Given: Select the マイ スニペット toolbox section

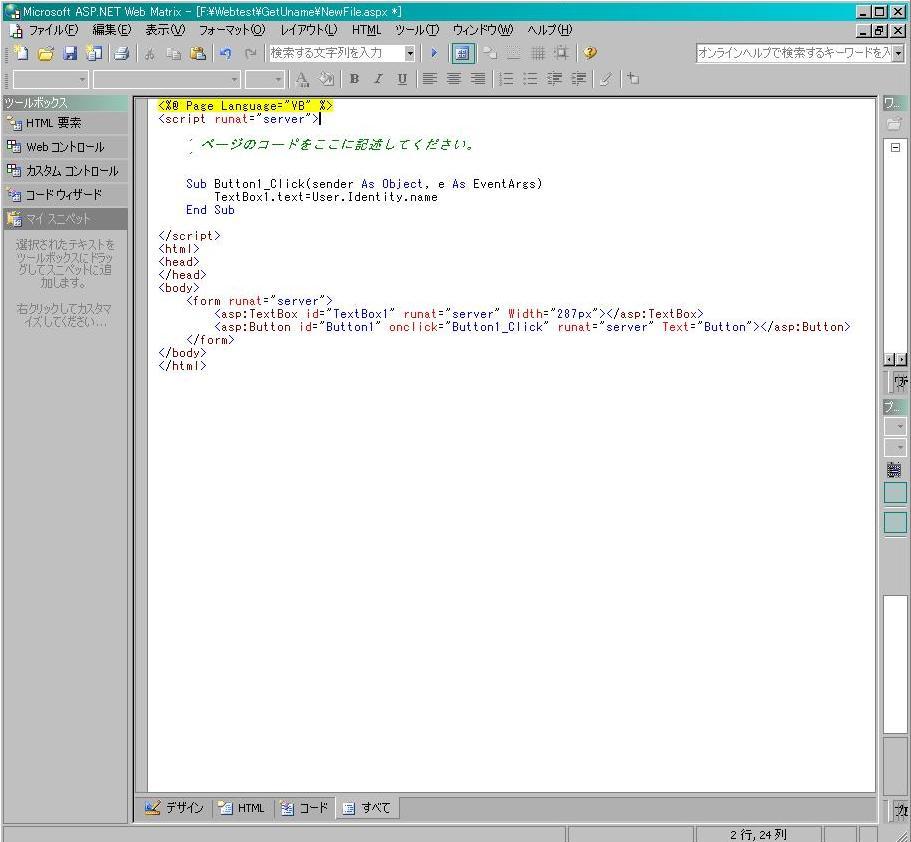Looking at the screenshot, I should [65, 219].
